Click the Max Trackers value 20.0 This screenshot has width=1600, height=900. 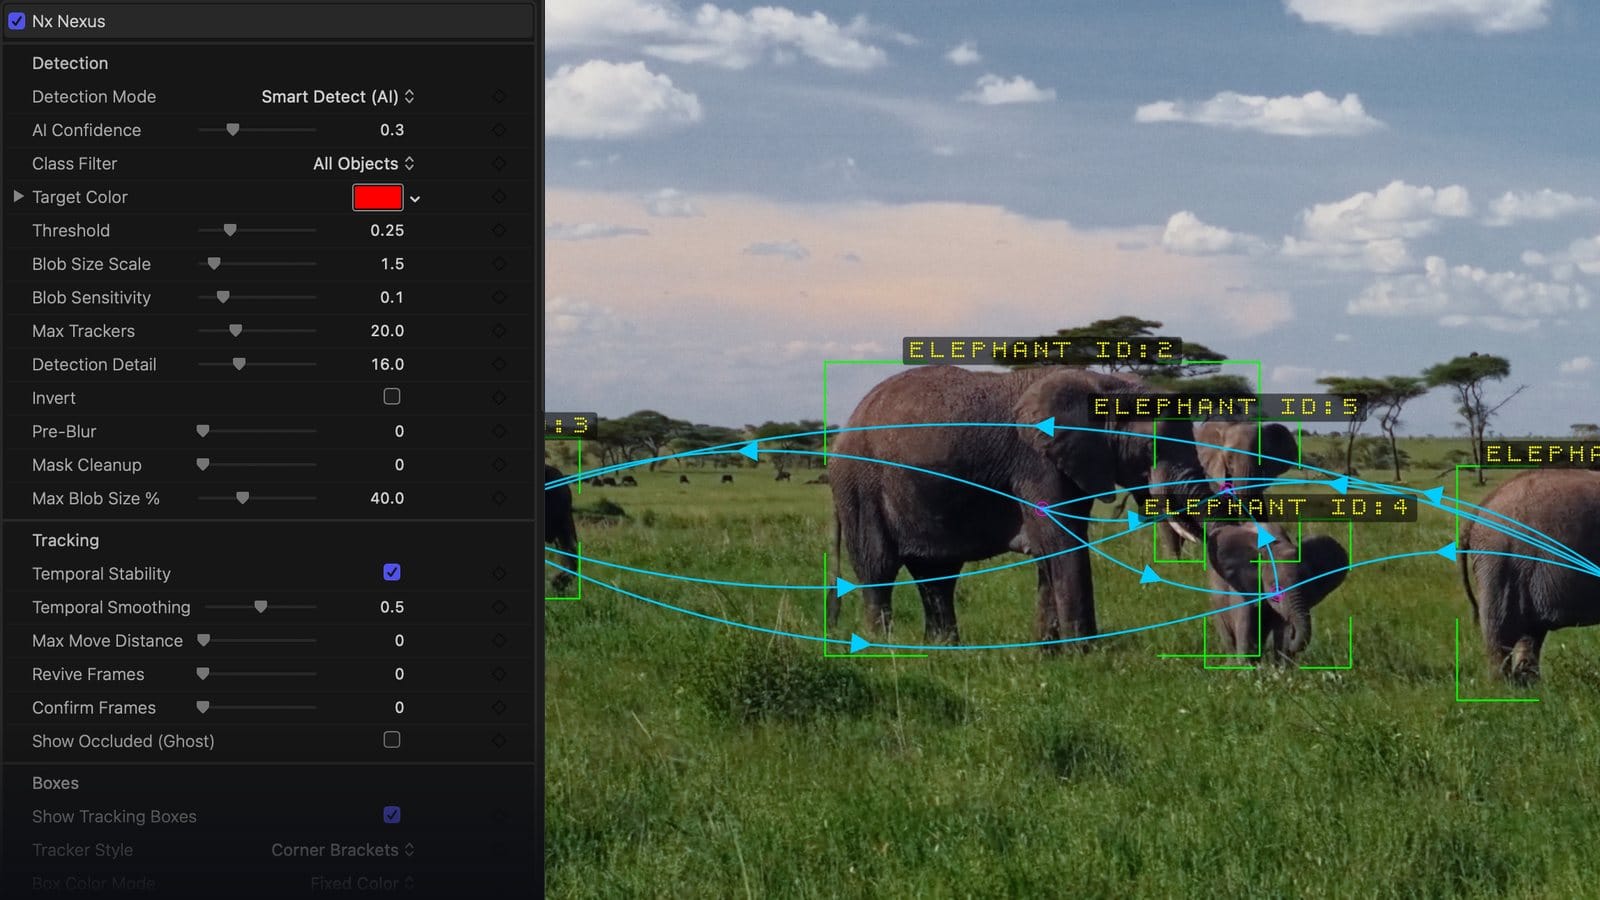pyautogui.click(x=387, y=331)
